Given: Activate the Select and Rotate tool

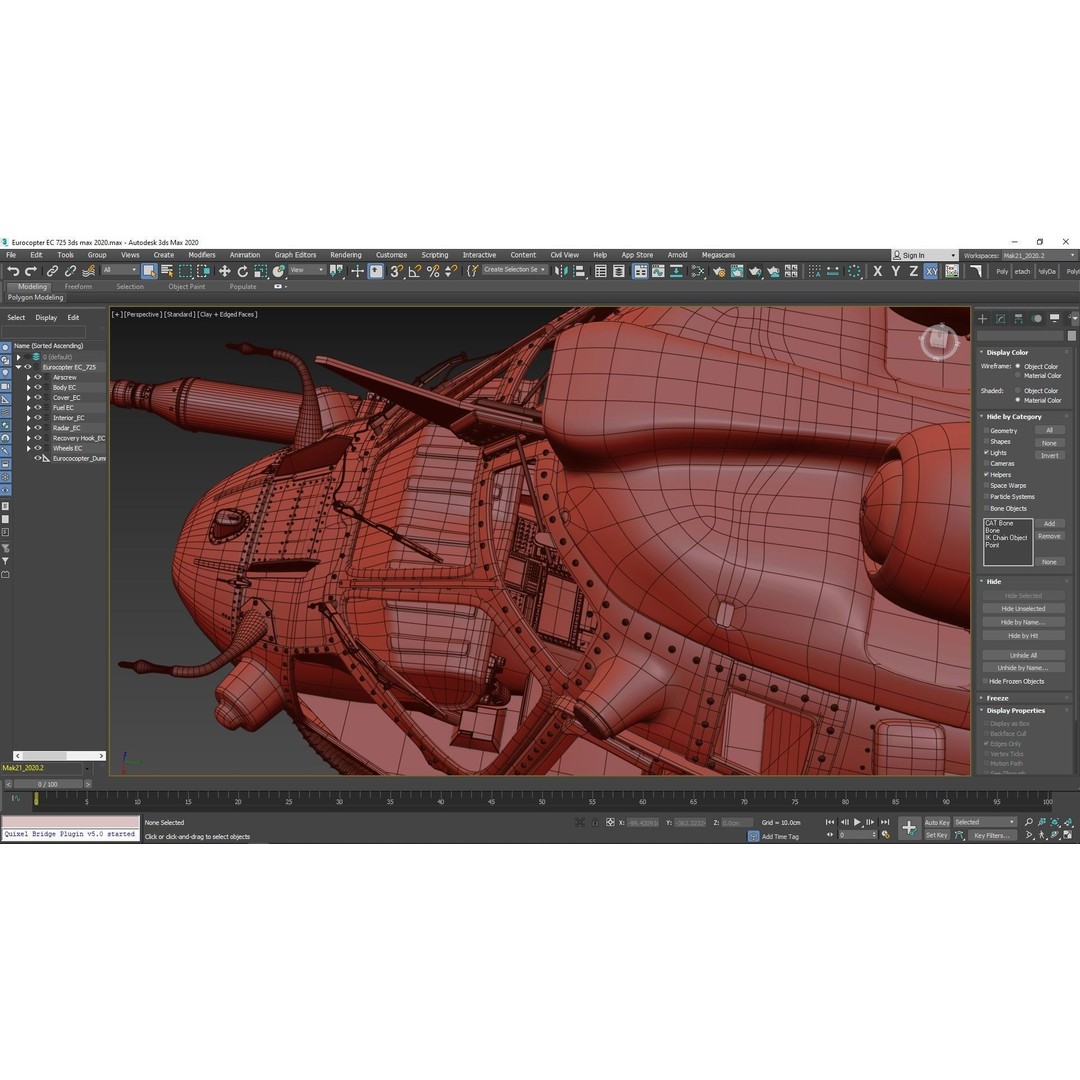Looking at the screenshot, I should click(x=242, y=271).
